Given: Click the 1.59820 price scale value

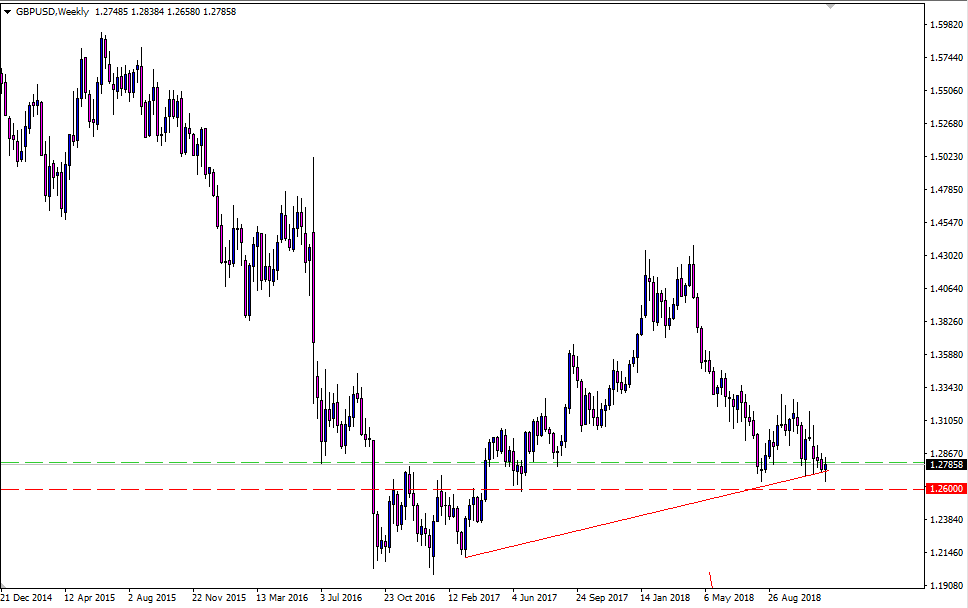Looking at the screenshot, I should coord(946,25).
